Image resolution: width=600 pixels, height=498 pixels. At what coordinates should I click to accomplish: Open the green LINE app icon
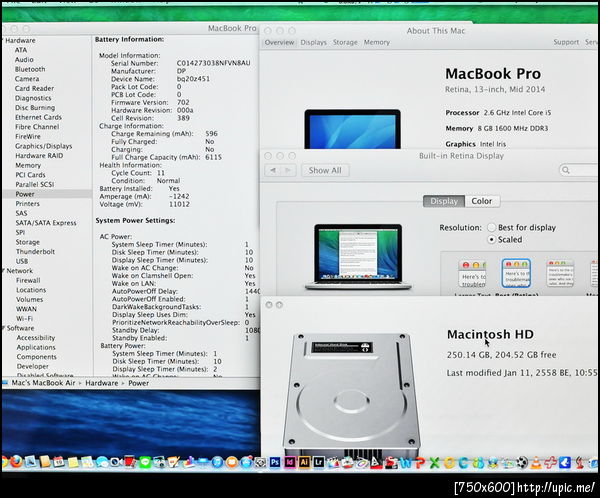tap(145, 462)
